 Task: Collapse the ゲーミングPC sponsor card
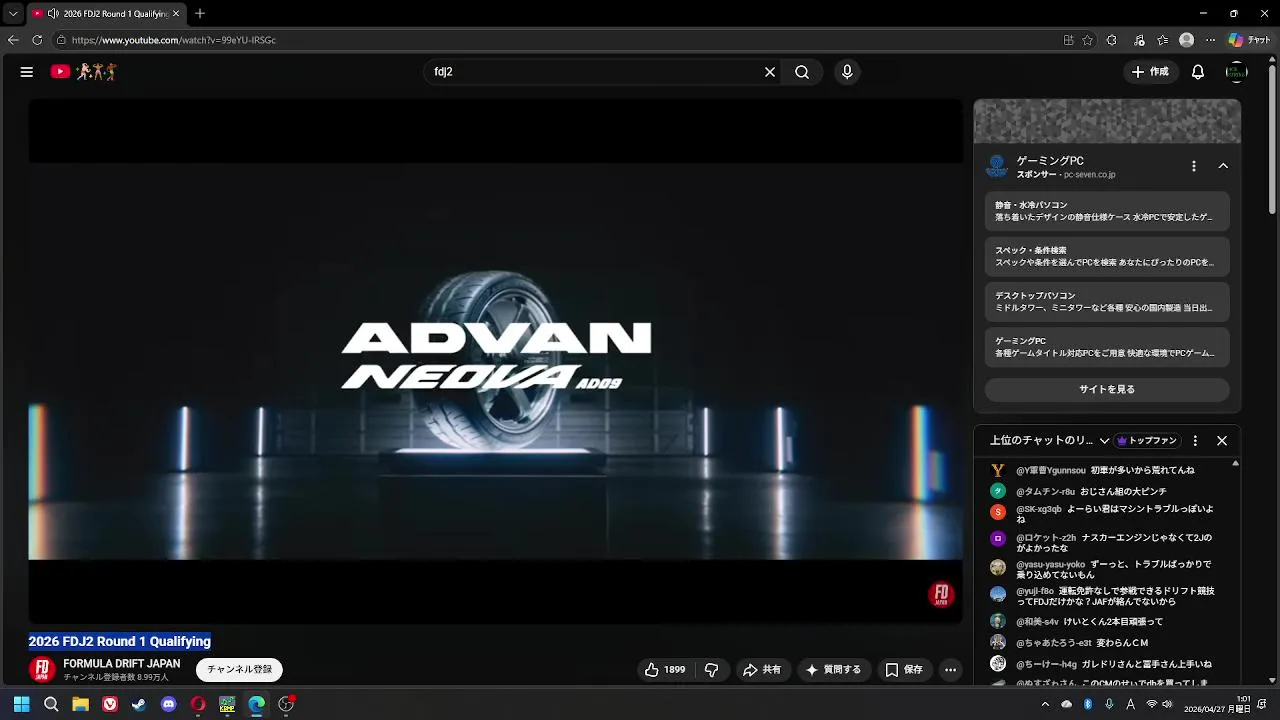pos(1223,166)
